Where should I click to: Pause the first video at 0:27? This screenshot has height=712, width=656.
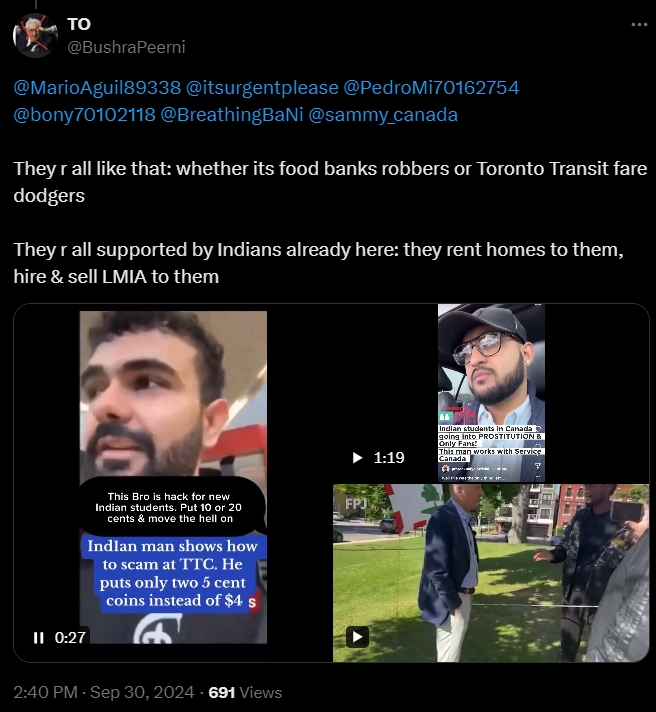click(39, 638)
